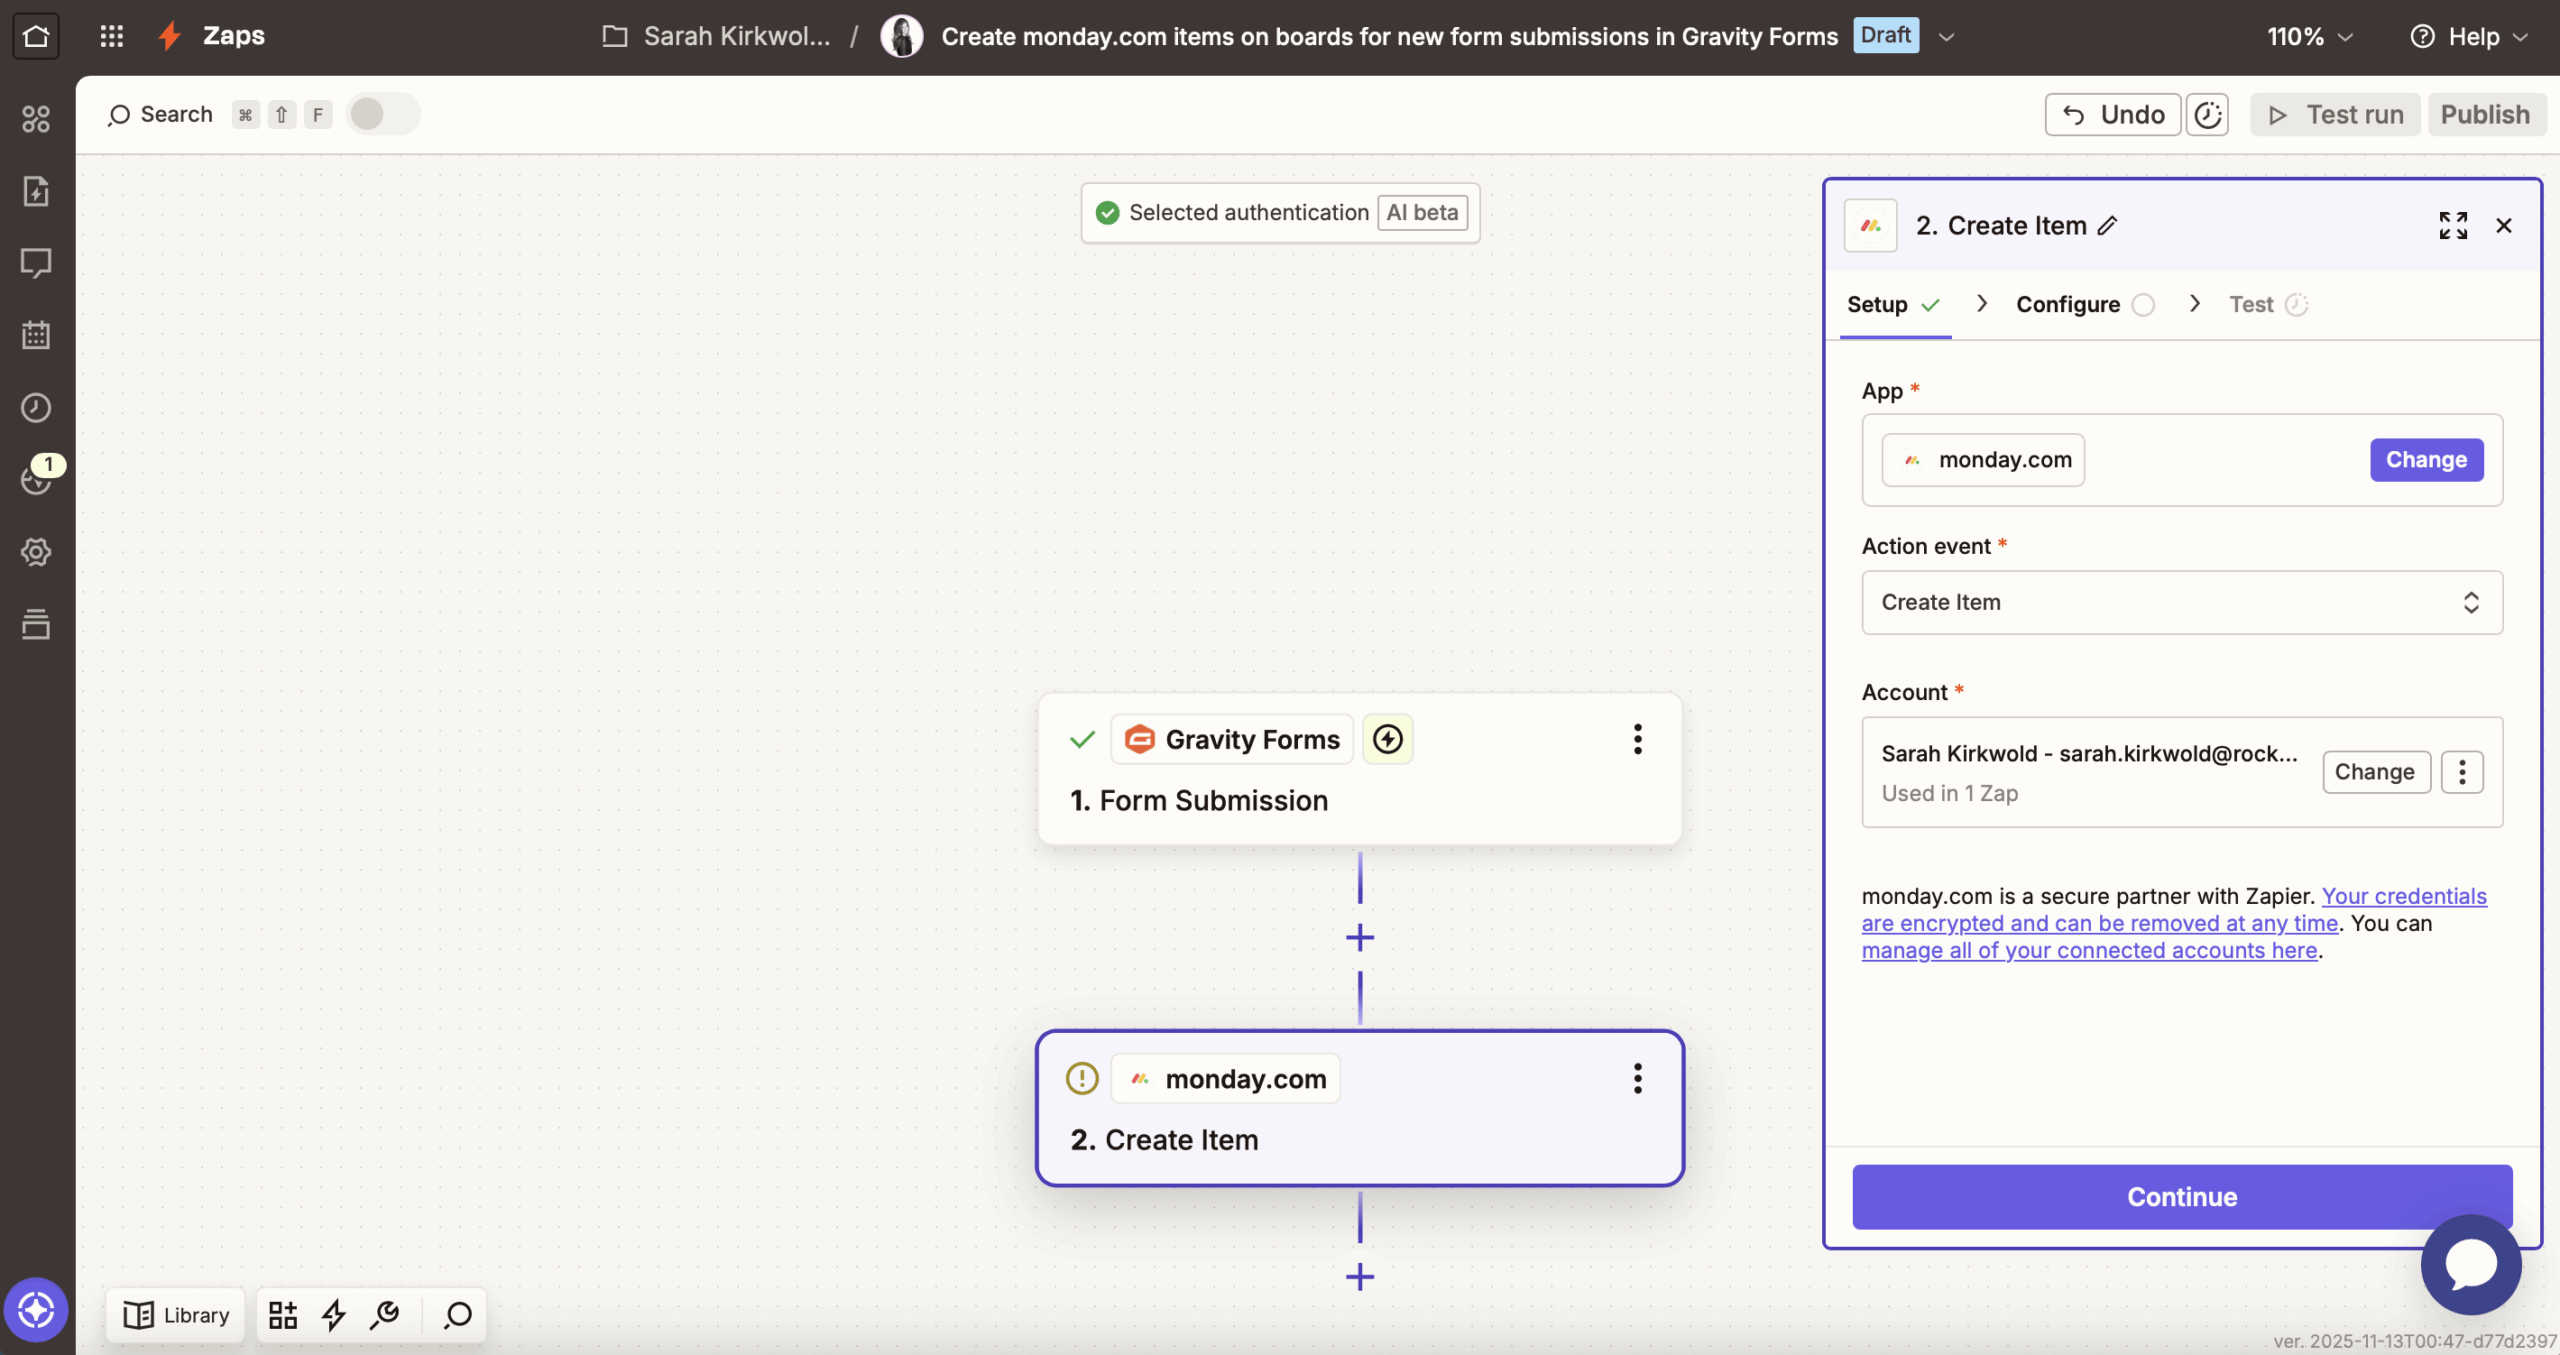Open manage all connected accounts link
The height and width of the screenshot is (1355, 2560).
pos(2087,950)
